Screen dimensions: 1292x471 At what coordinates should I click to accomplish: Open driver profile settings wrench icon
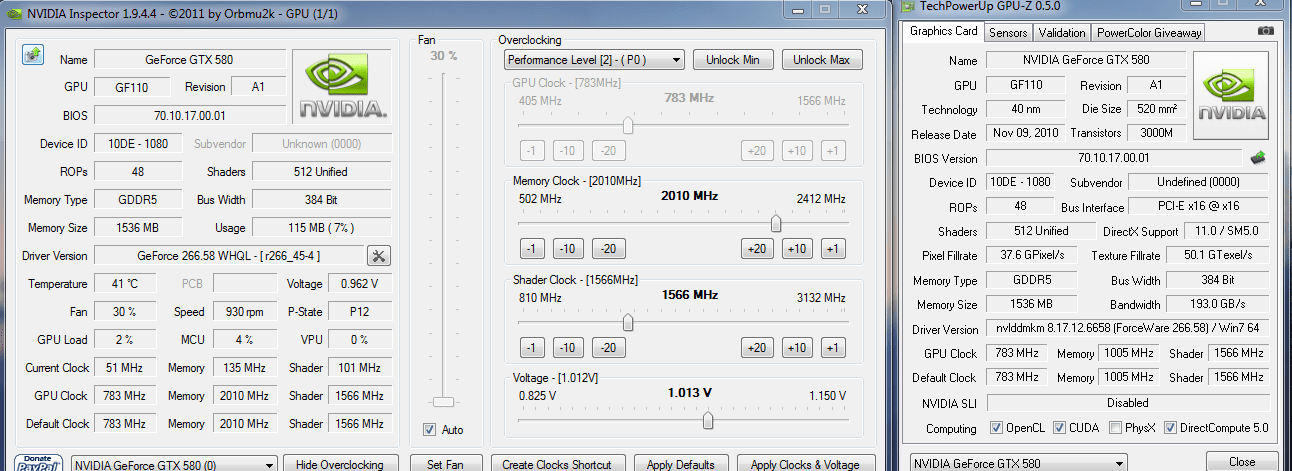tap(379, 256)
